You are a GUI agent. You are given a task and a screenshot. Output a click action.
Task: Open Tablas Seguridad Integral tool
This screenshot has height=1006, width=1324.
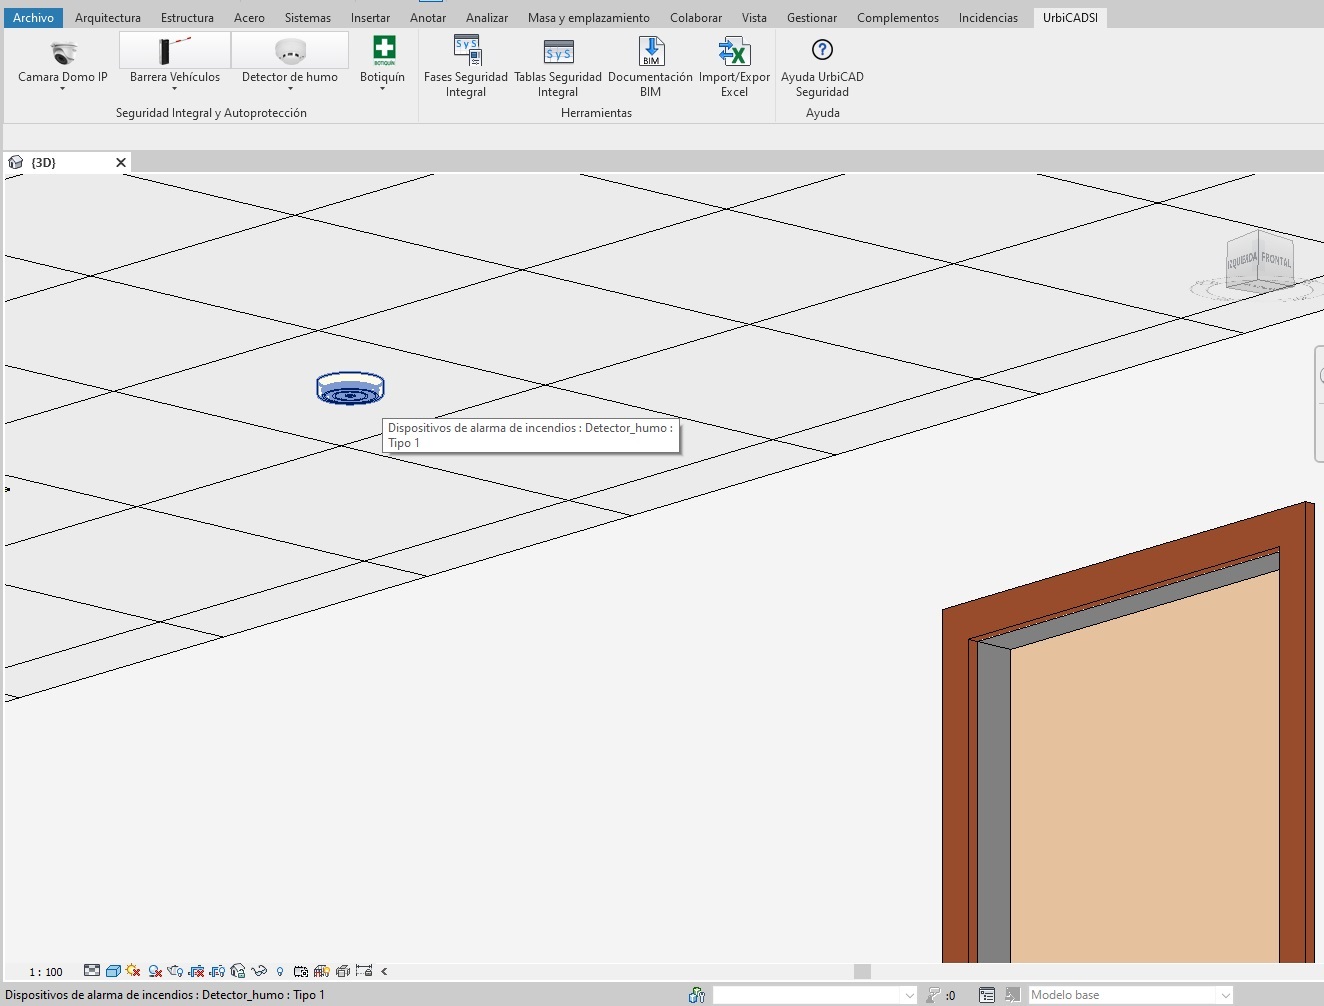coord(558,52)
